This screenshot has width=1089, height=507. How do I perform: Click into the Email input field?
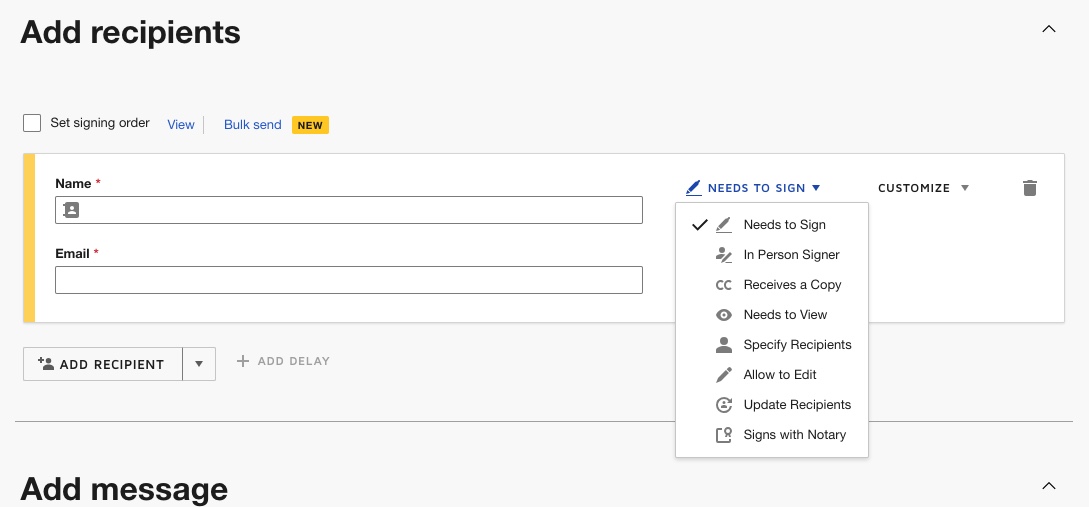click(x=349, y=280)
